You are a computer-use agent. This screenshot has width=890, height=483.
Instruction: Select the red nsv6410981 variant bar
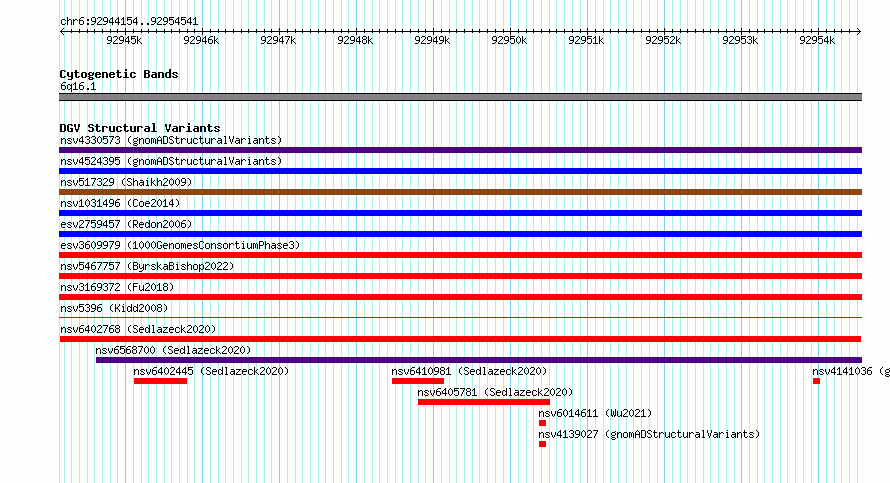tap(418, 381)
